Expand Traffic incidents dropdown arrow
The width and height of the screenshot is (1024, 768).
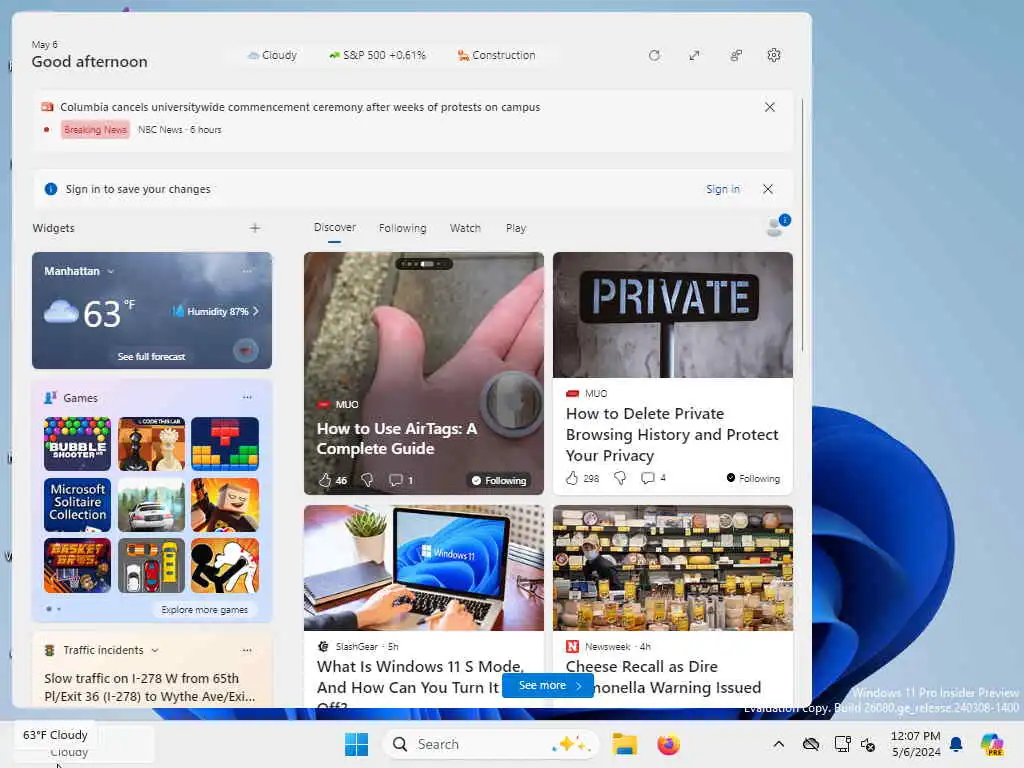tap(155, 650)
